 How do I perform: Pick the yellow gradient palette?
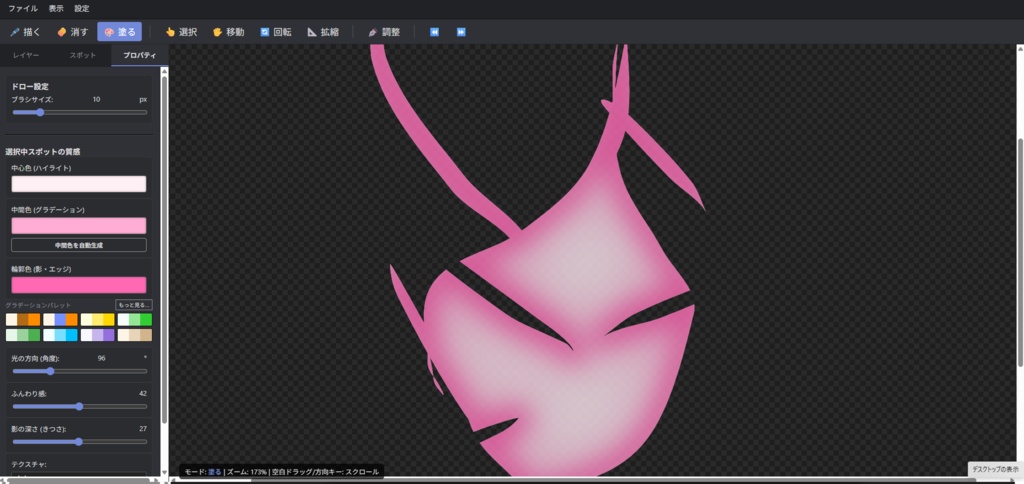(x=97, y=319)
